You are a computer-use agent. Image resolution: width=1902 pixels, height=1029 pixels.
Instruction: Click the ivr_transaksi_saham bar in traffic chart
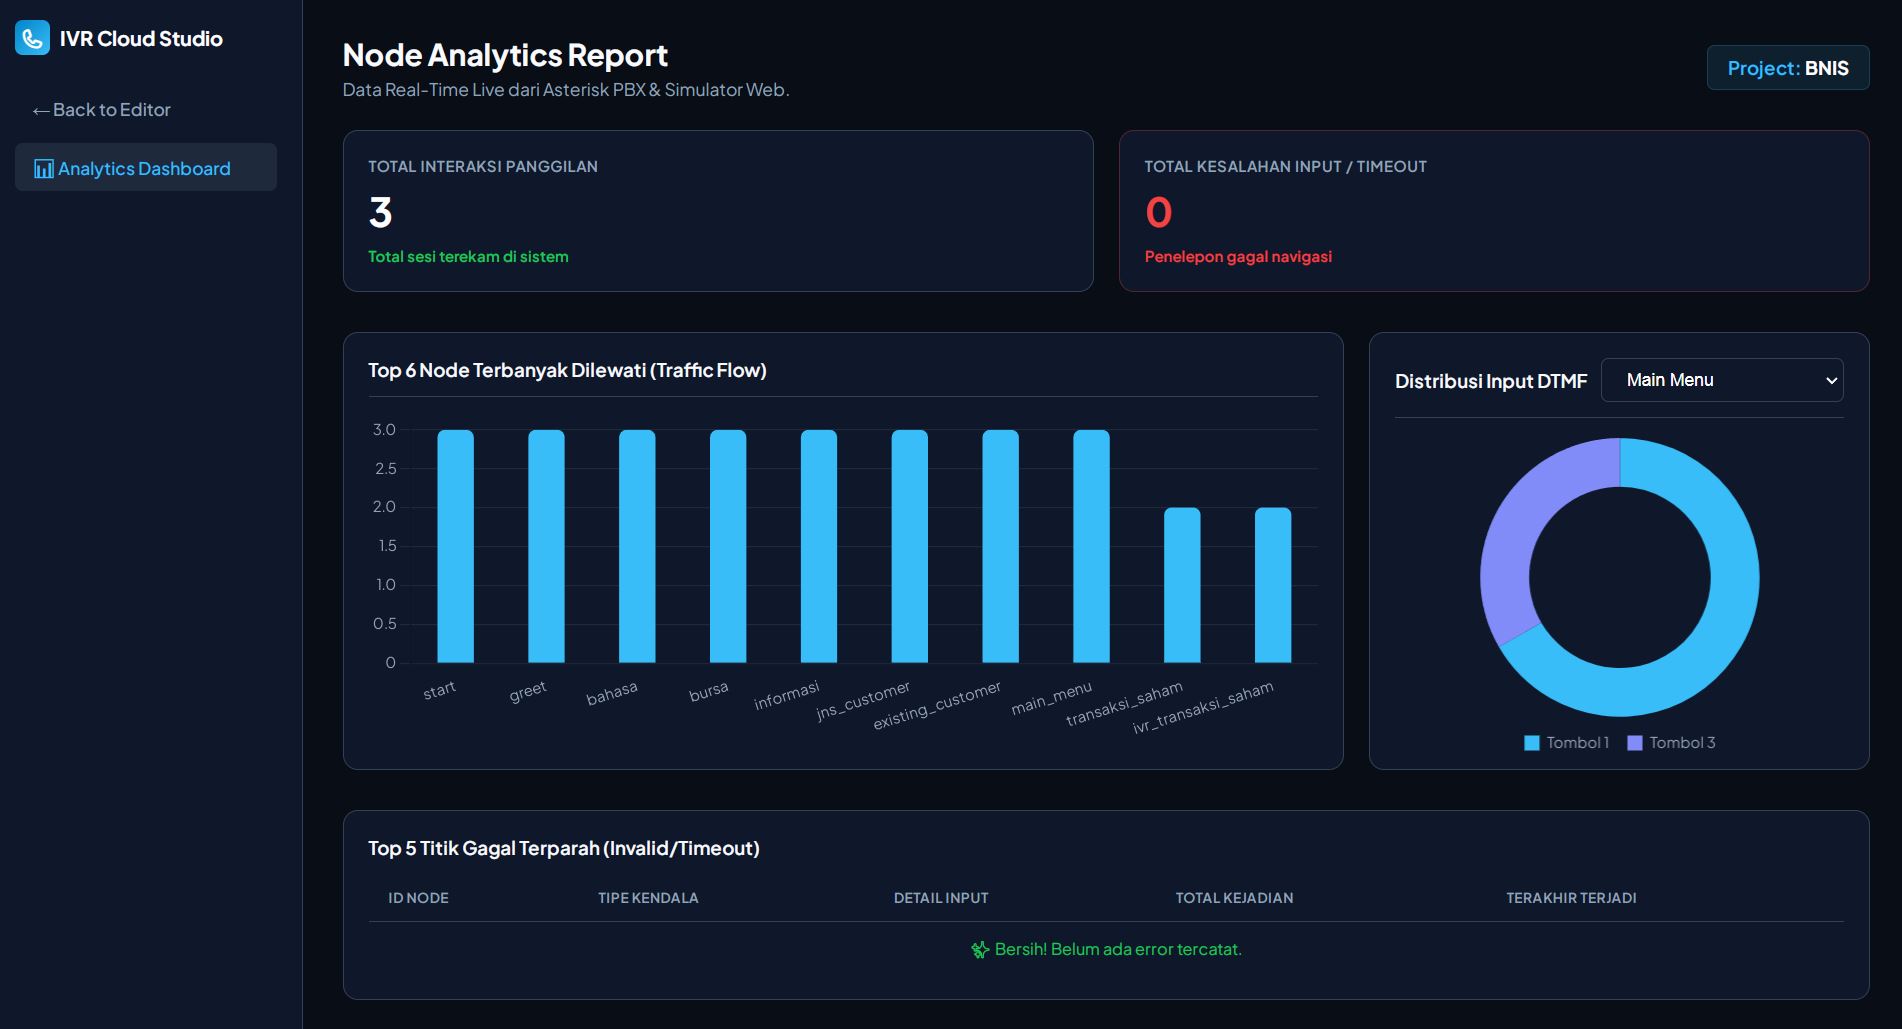(1273, 585)
